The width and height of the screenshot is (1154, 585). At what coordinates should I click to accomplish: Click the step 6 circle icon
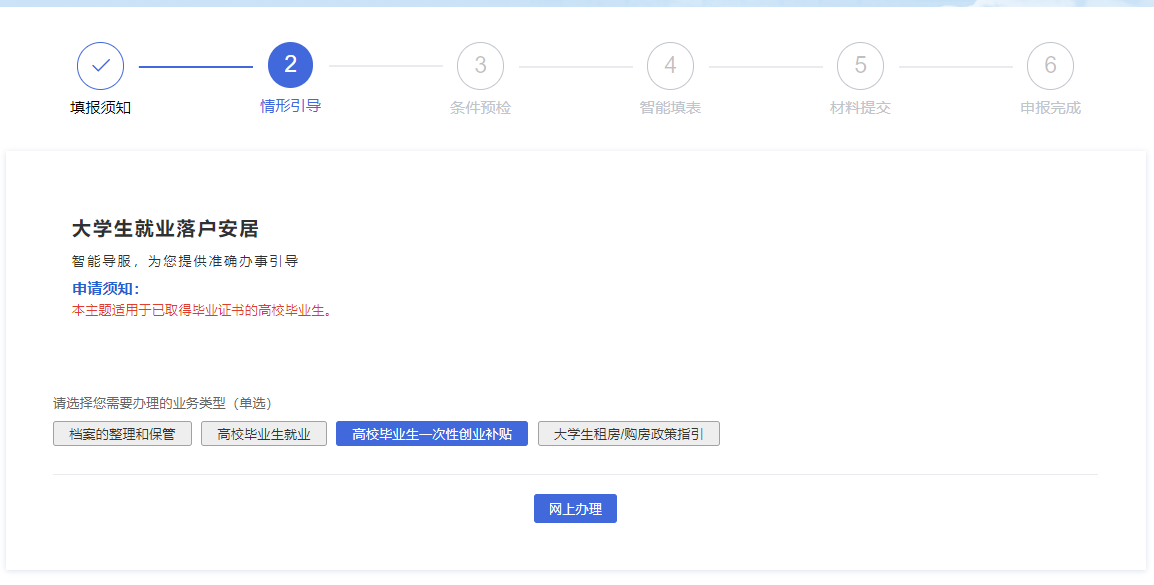tap(1050, 66)
